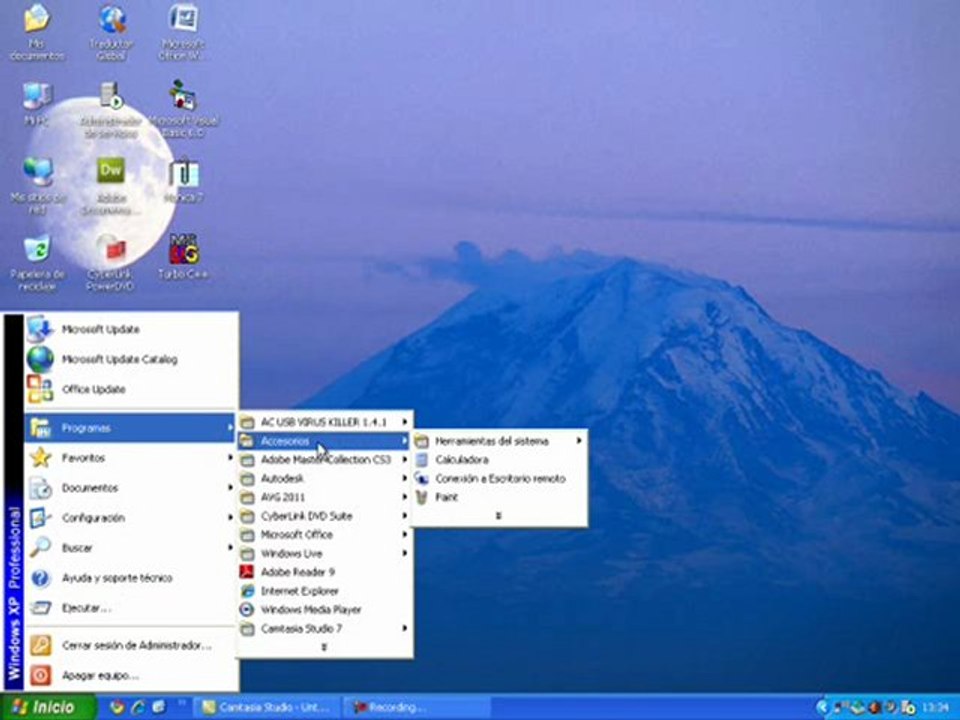
Task: Expand Adobe Master Collection CS3 folder
Action: tap(324, 459)
